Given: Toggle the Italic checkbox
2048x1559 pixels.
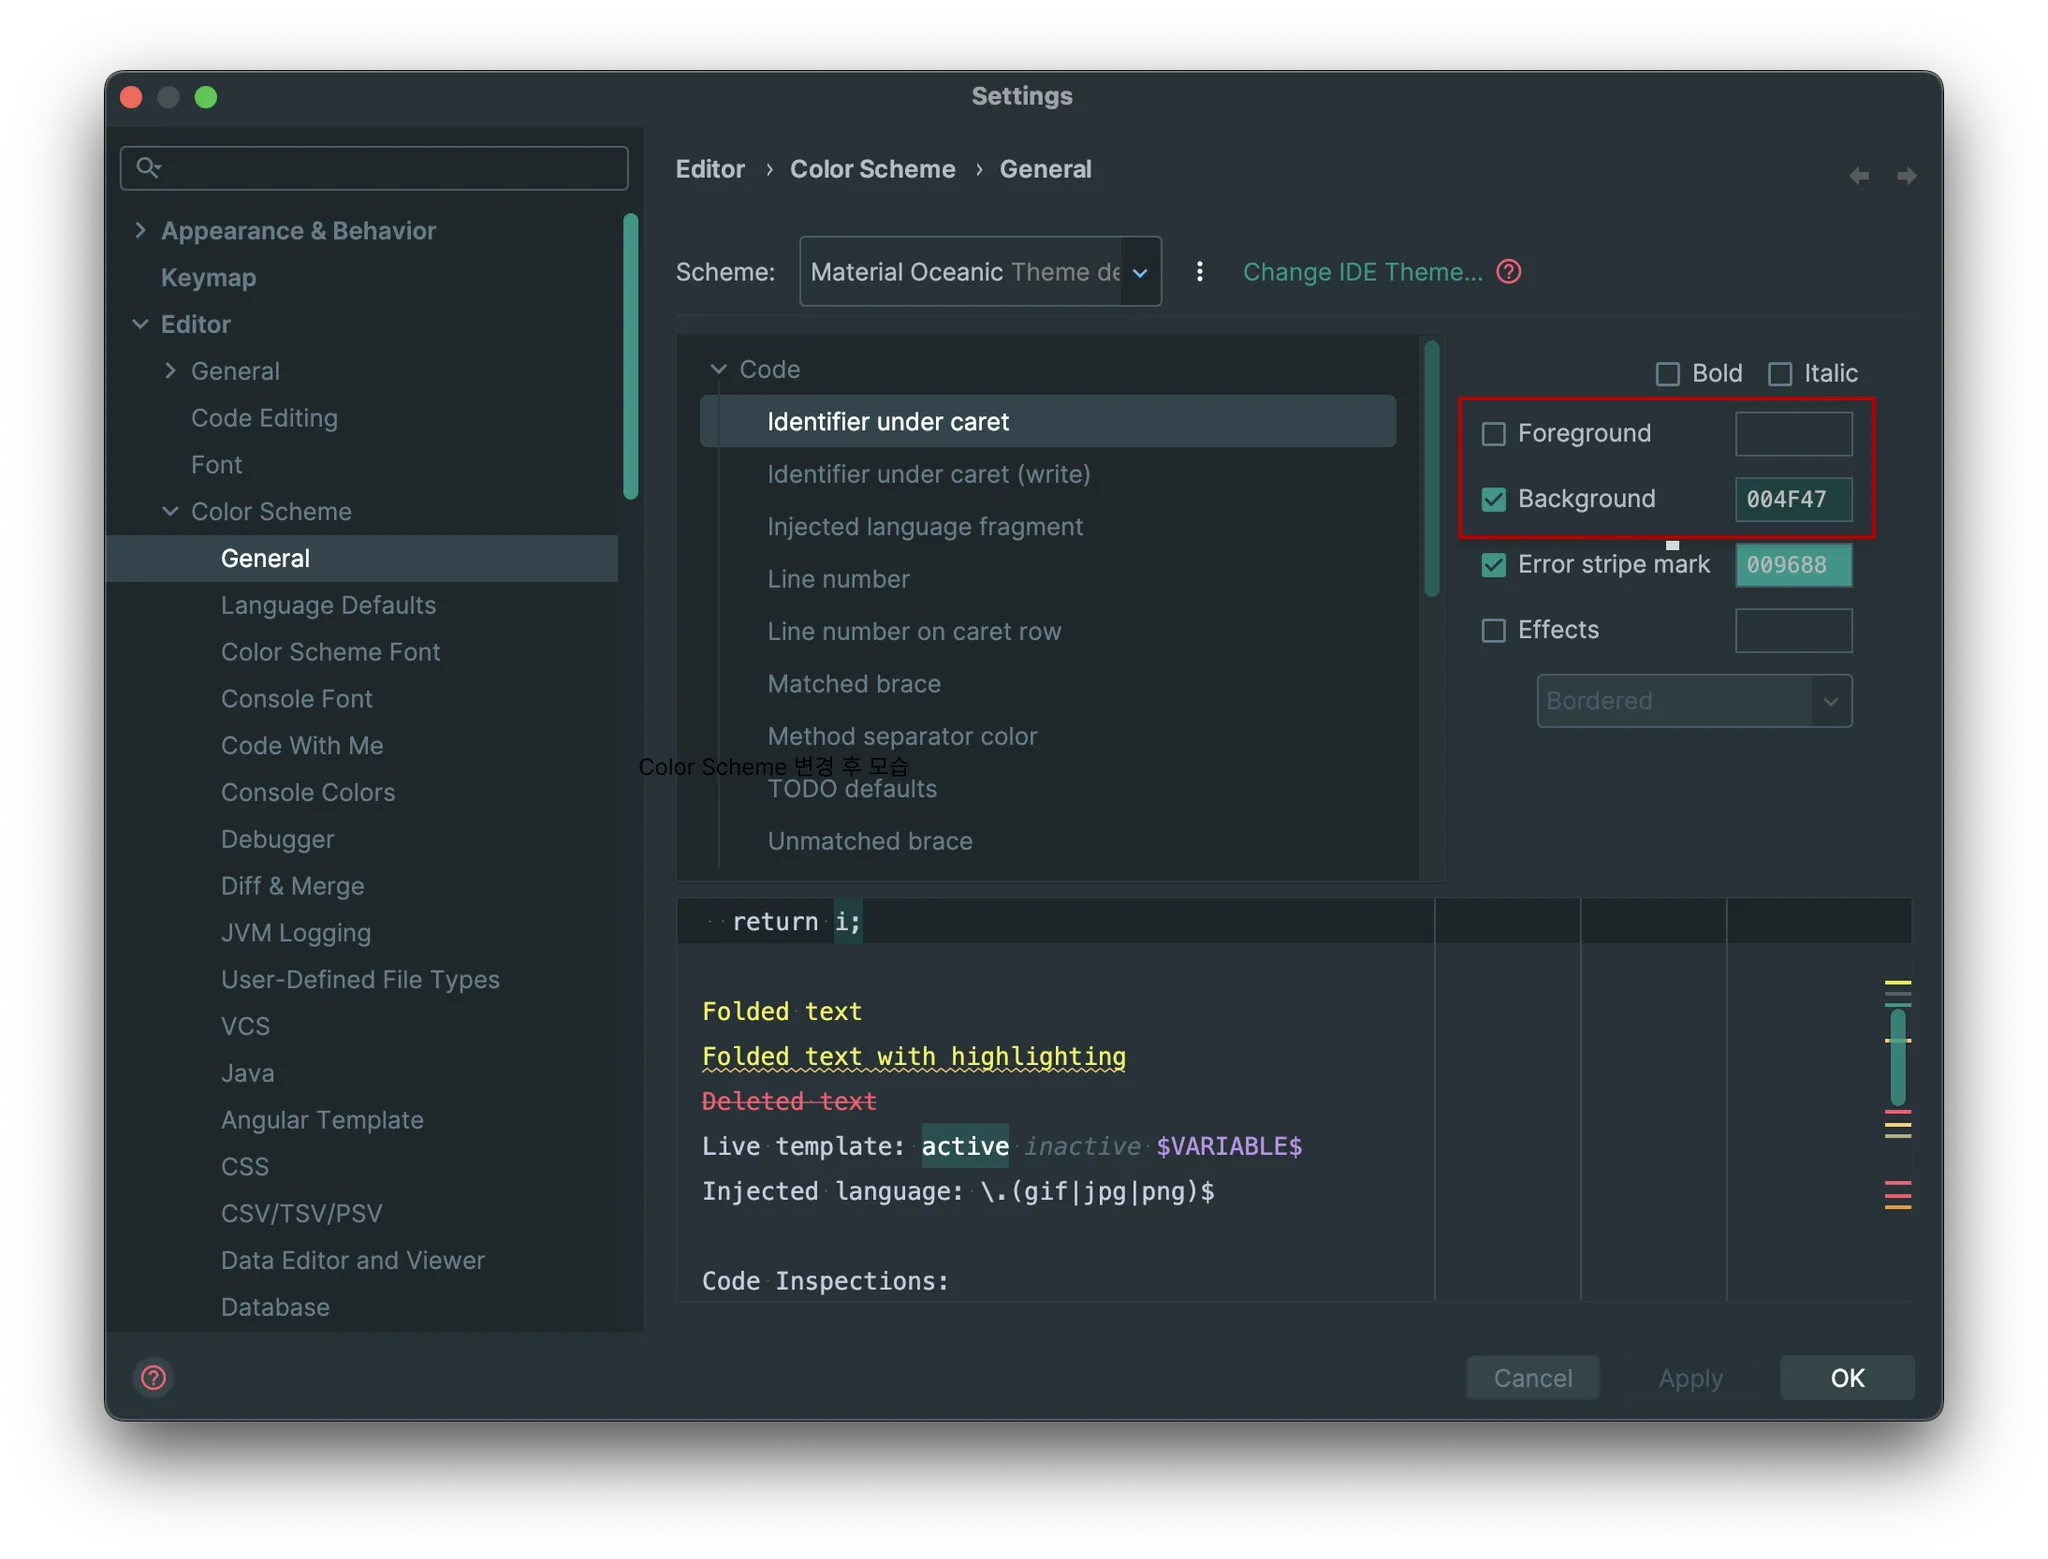Looking at the screenshot, I should (x=1779, y=374).
